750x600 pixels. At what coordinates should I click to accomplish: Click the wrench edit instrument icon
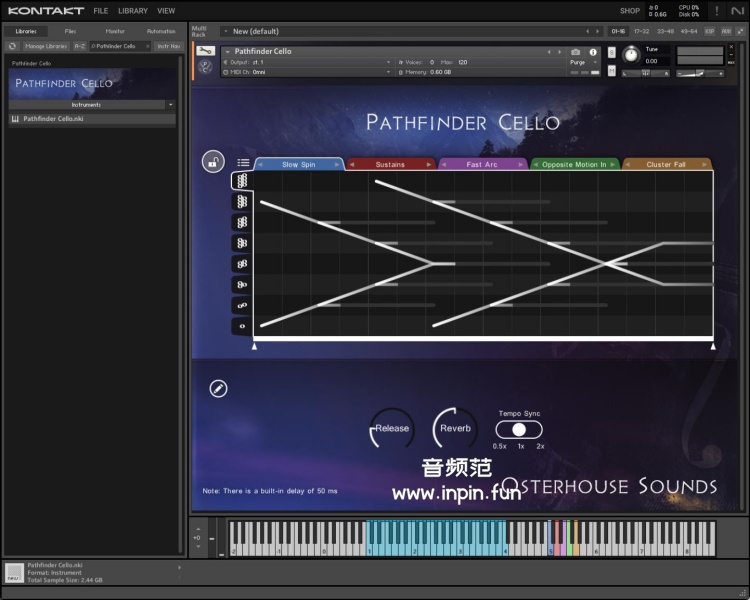(x=206, y=51)
